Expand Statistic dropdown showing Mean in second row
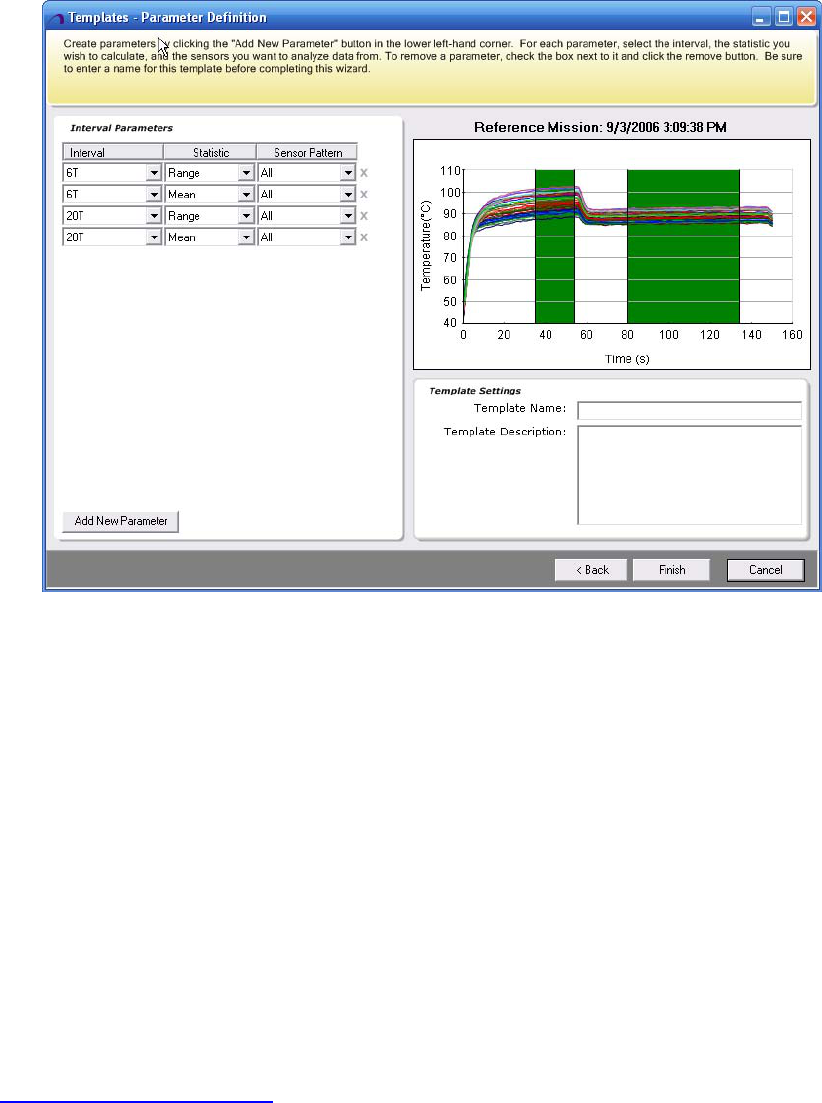Image resolution: width=822 pixels, height=1103 pixels. [246, 195]
